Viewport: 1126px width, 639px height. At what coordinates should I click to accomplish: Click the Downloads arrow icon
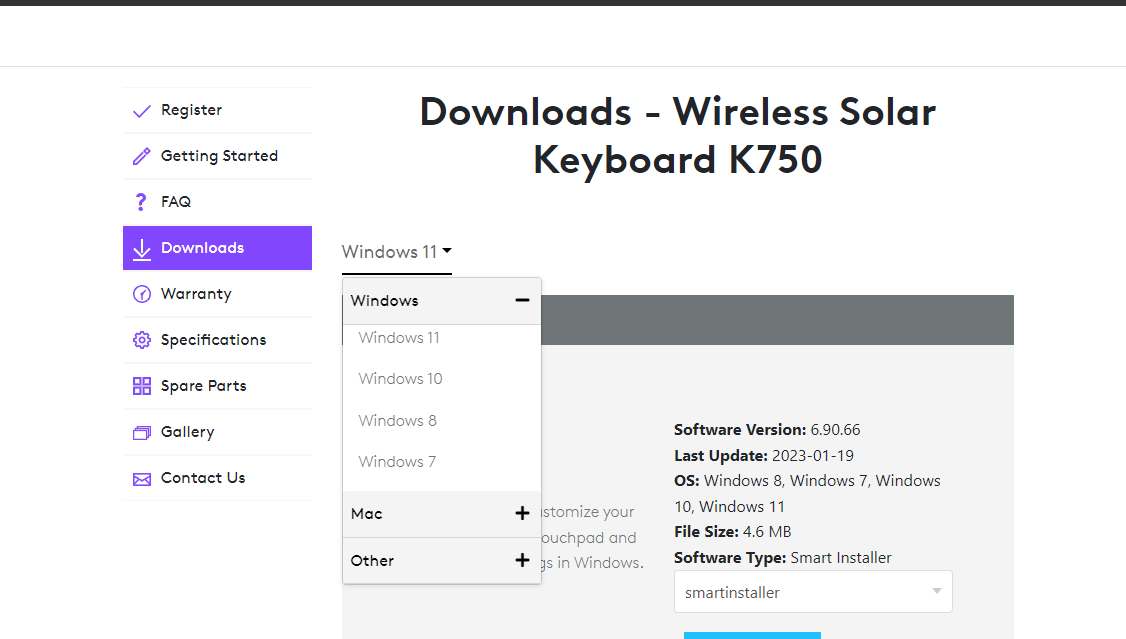click(141, 249)
